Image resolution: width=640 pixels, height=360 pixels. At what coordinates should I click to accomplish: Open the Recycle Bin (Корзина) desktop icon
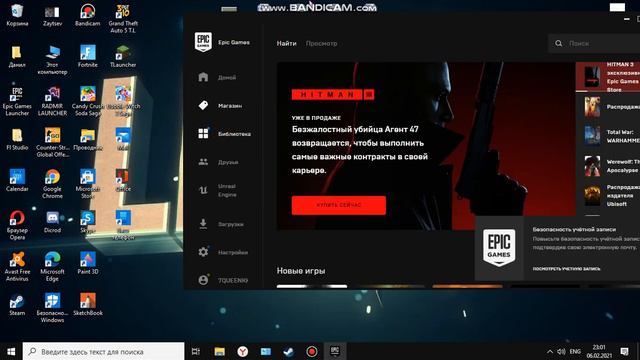coord(17,16)
